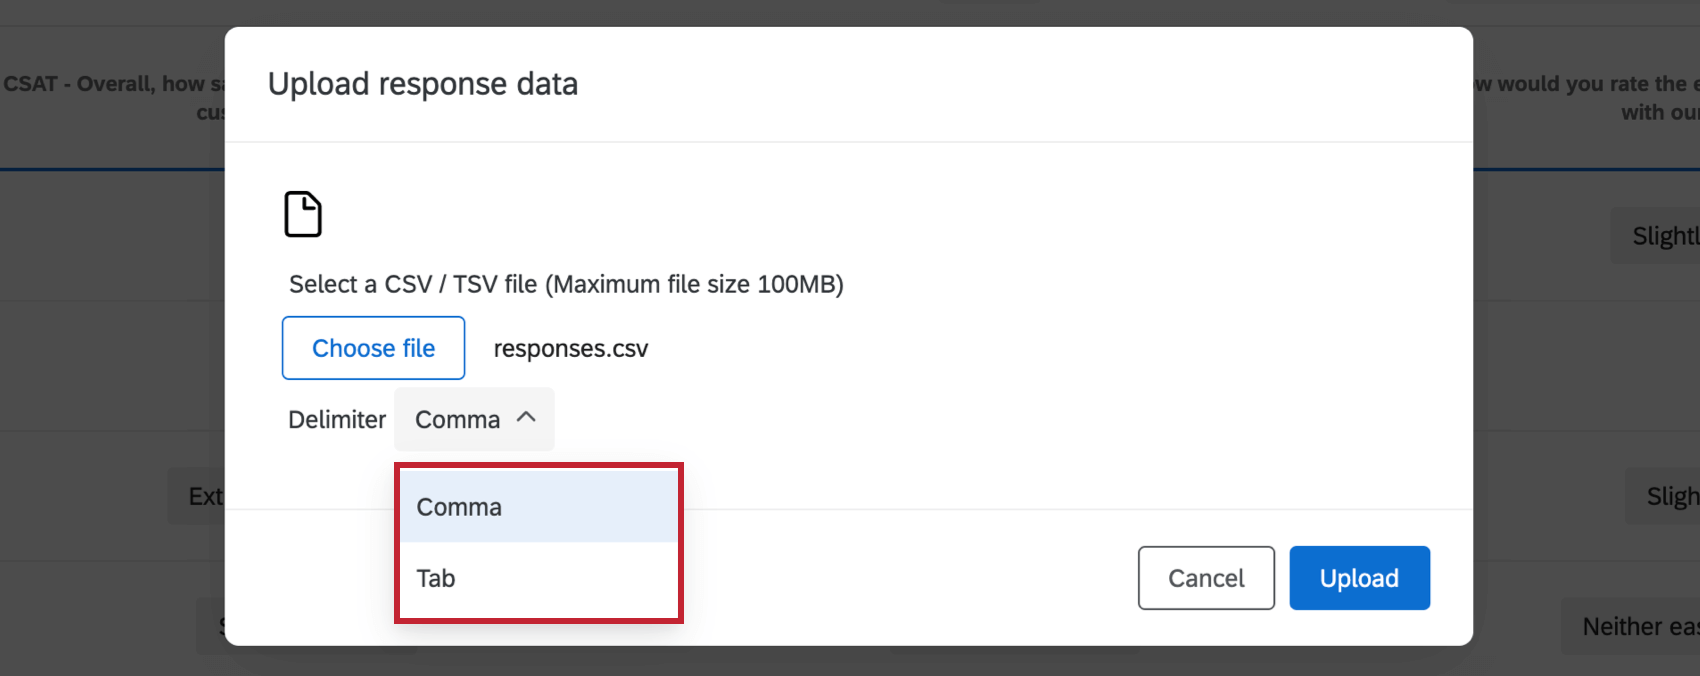Click the Neither easy option at bottom right
The image size is (1700, 676).
pyautogui.click(x=1638, y=626)
